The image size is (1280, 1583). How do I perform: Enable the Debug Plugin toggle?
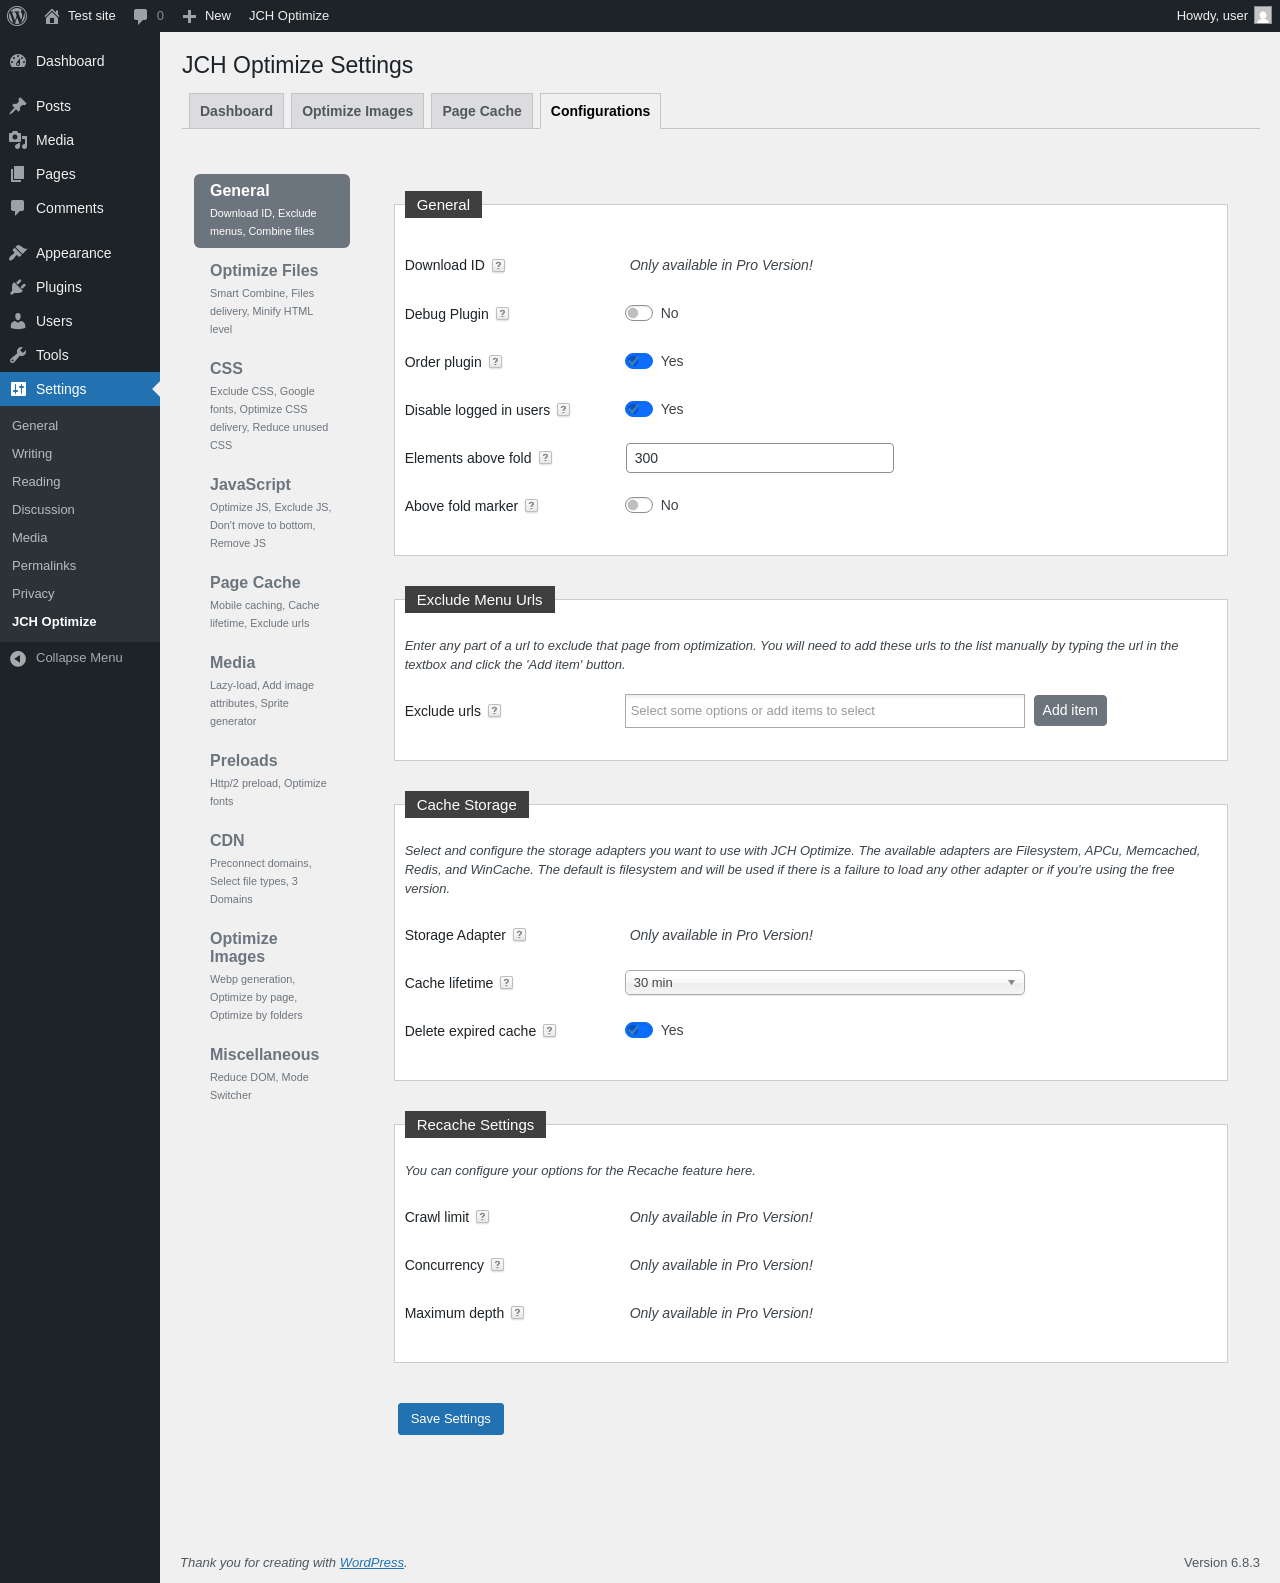click(x=639, y=313)
